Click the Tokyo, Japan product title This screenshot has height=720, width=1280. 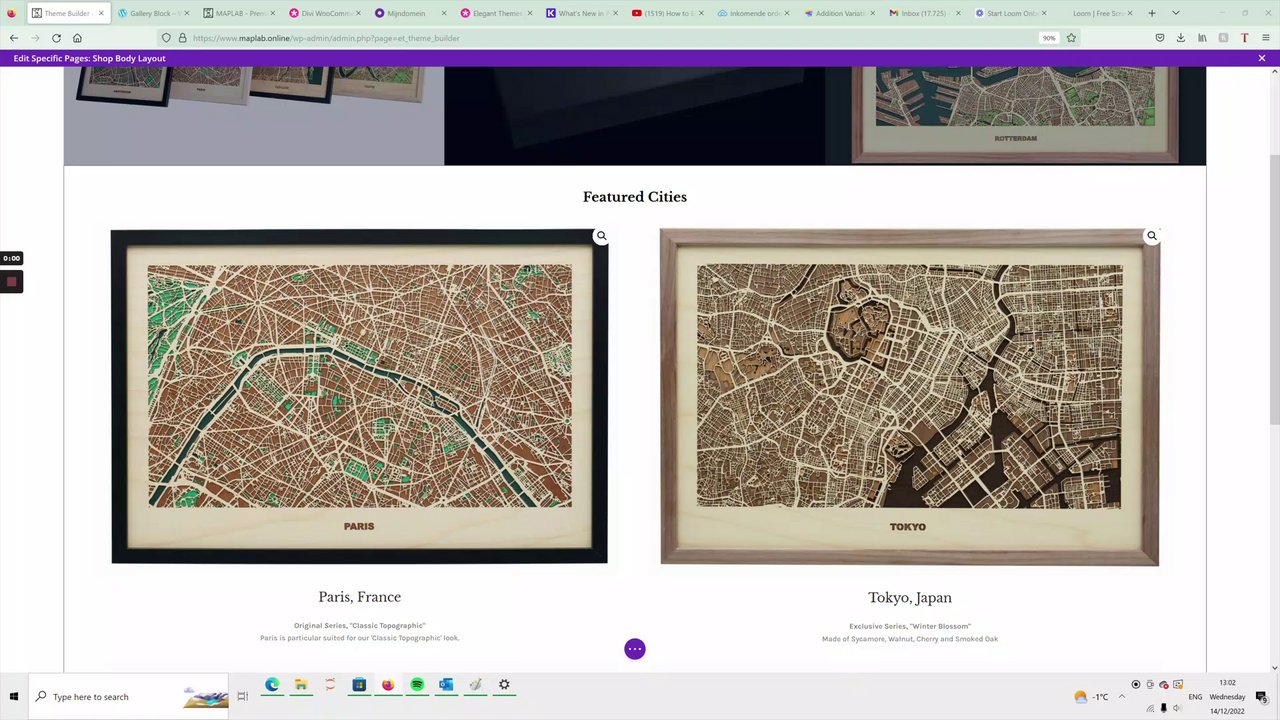pyautogui.click(x=909, y=598)
